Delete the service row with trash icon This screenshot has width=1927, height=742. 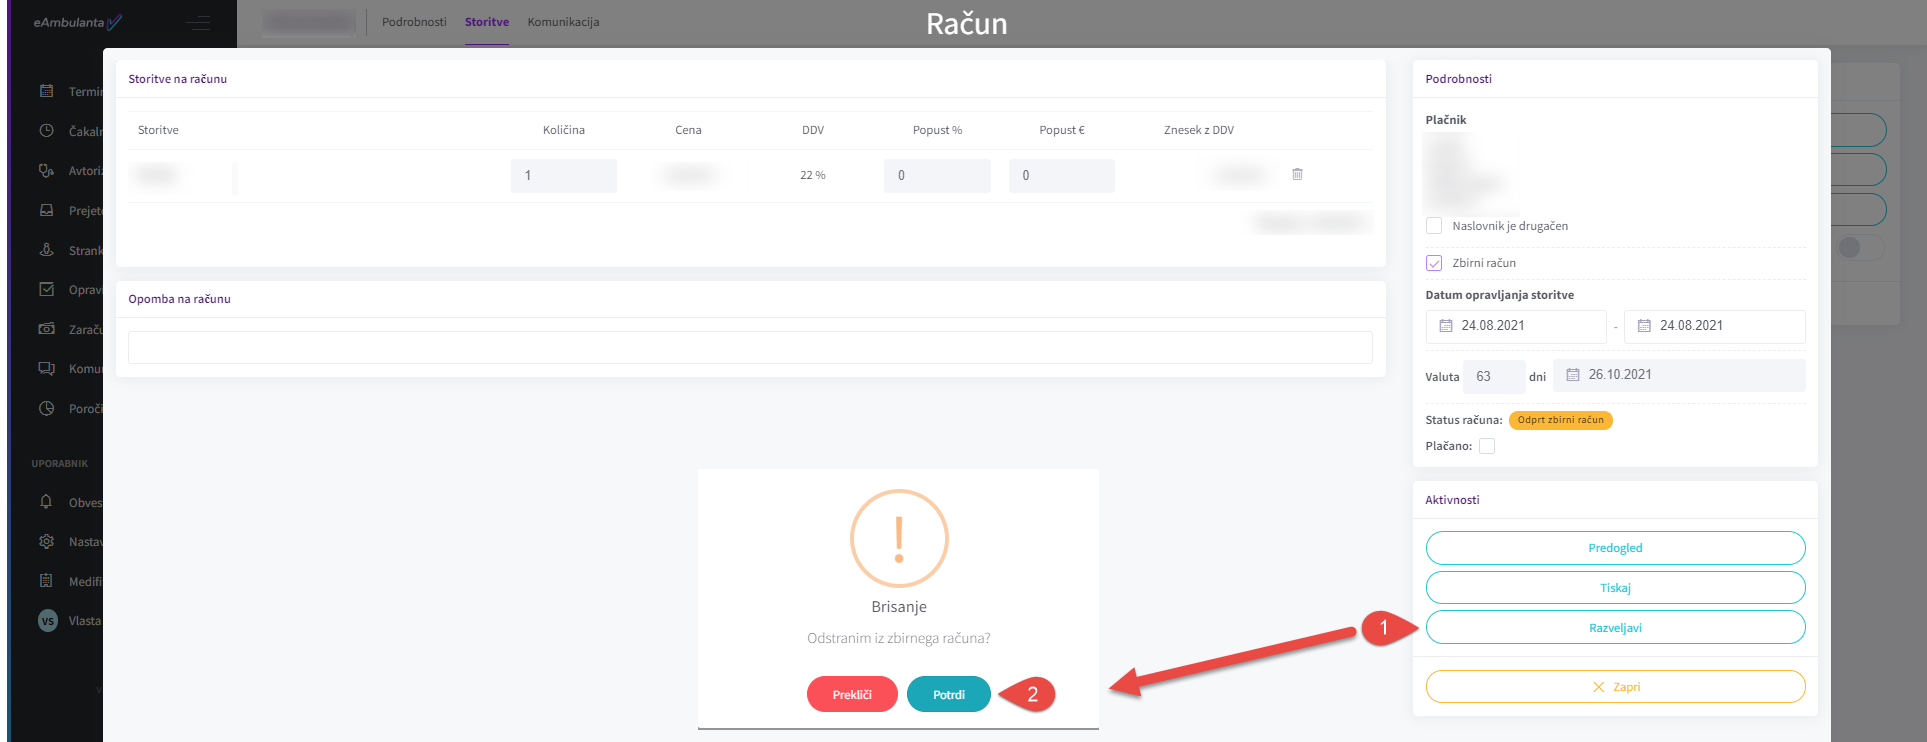point(1297,174)
